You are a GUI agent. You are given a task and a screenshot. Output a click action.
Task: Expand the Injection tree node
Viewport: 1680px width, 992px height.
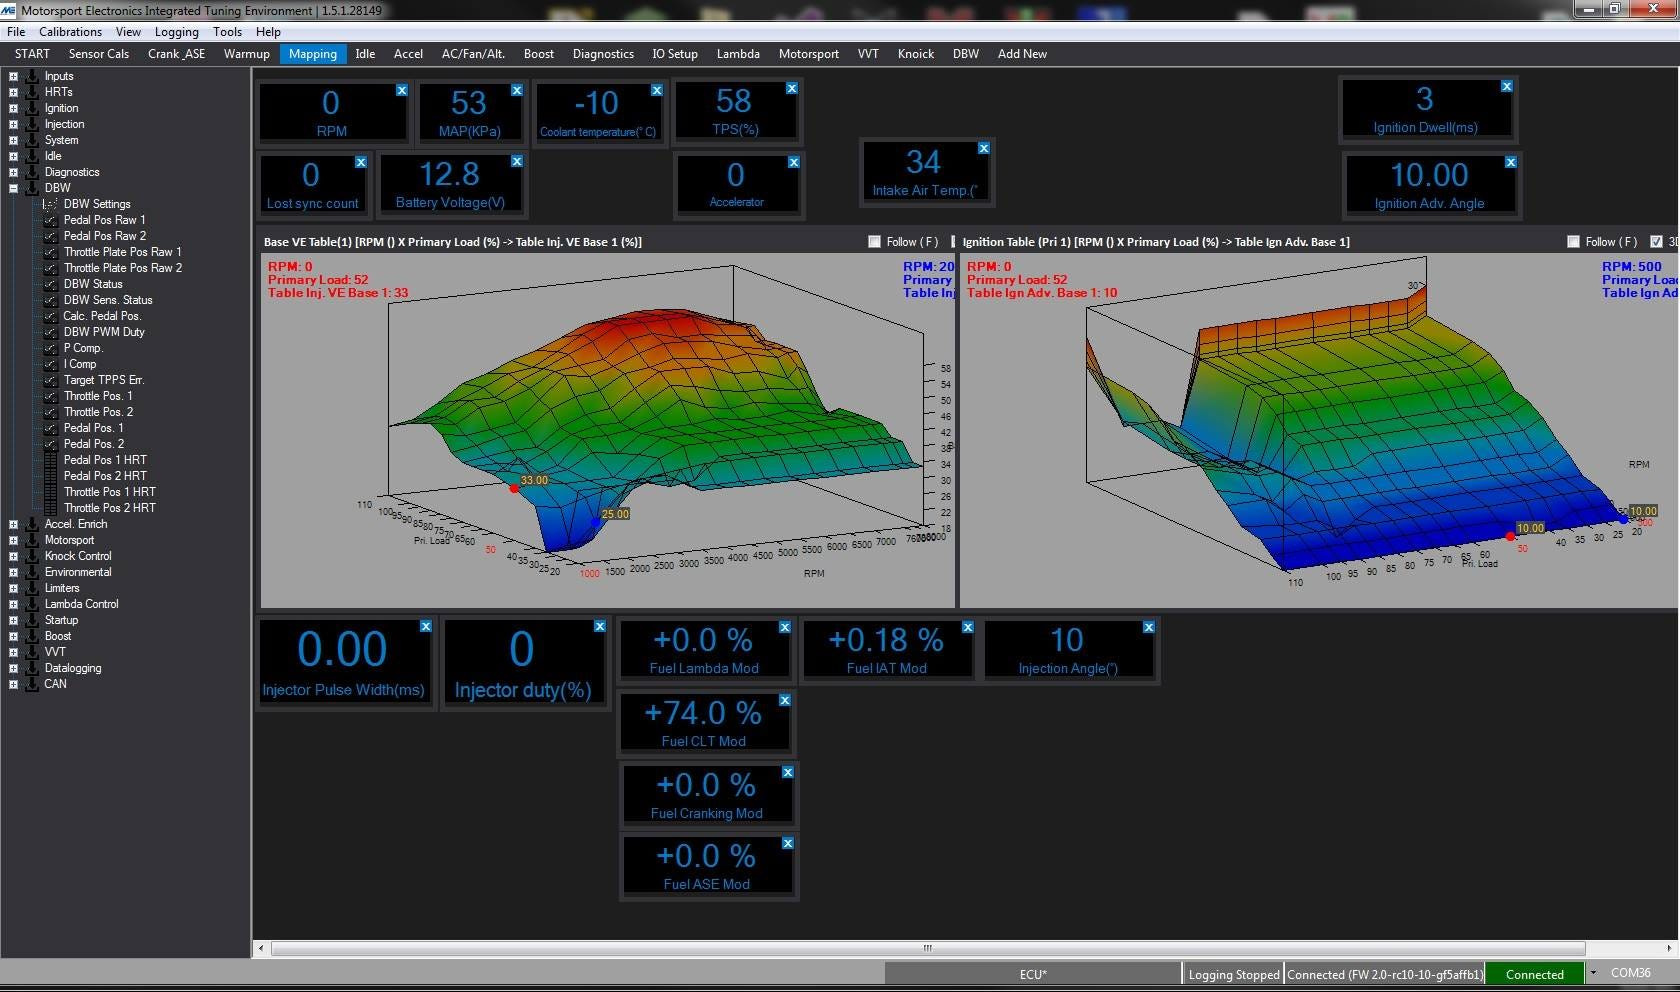click(13, 124)
